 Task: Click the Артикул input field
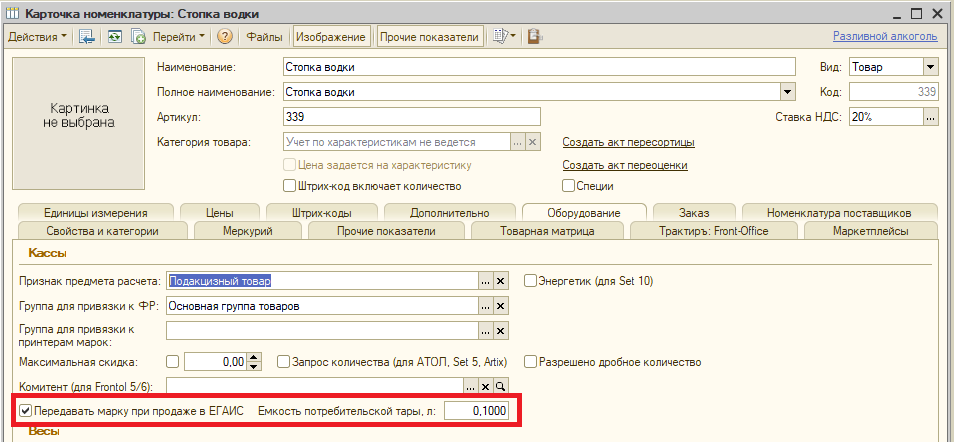point(410,117)
